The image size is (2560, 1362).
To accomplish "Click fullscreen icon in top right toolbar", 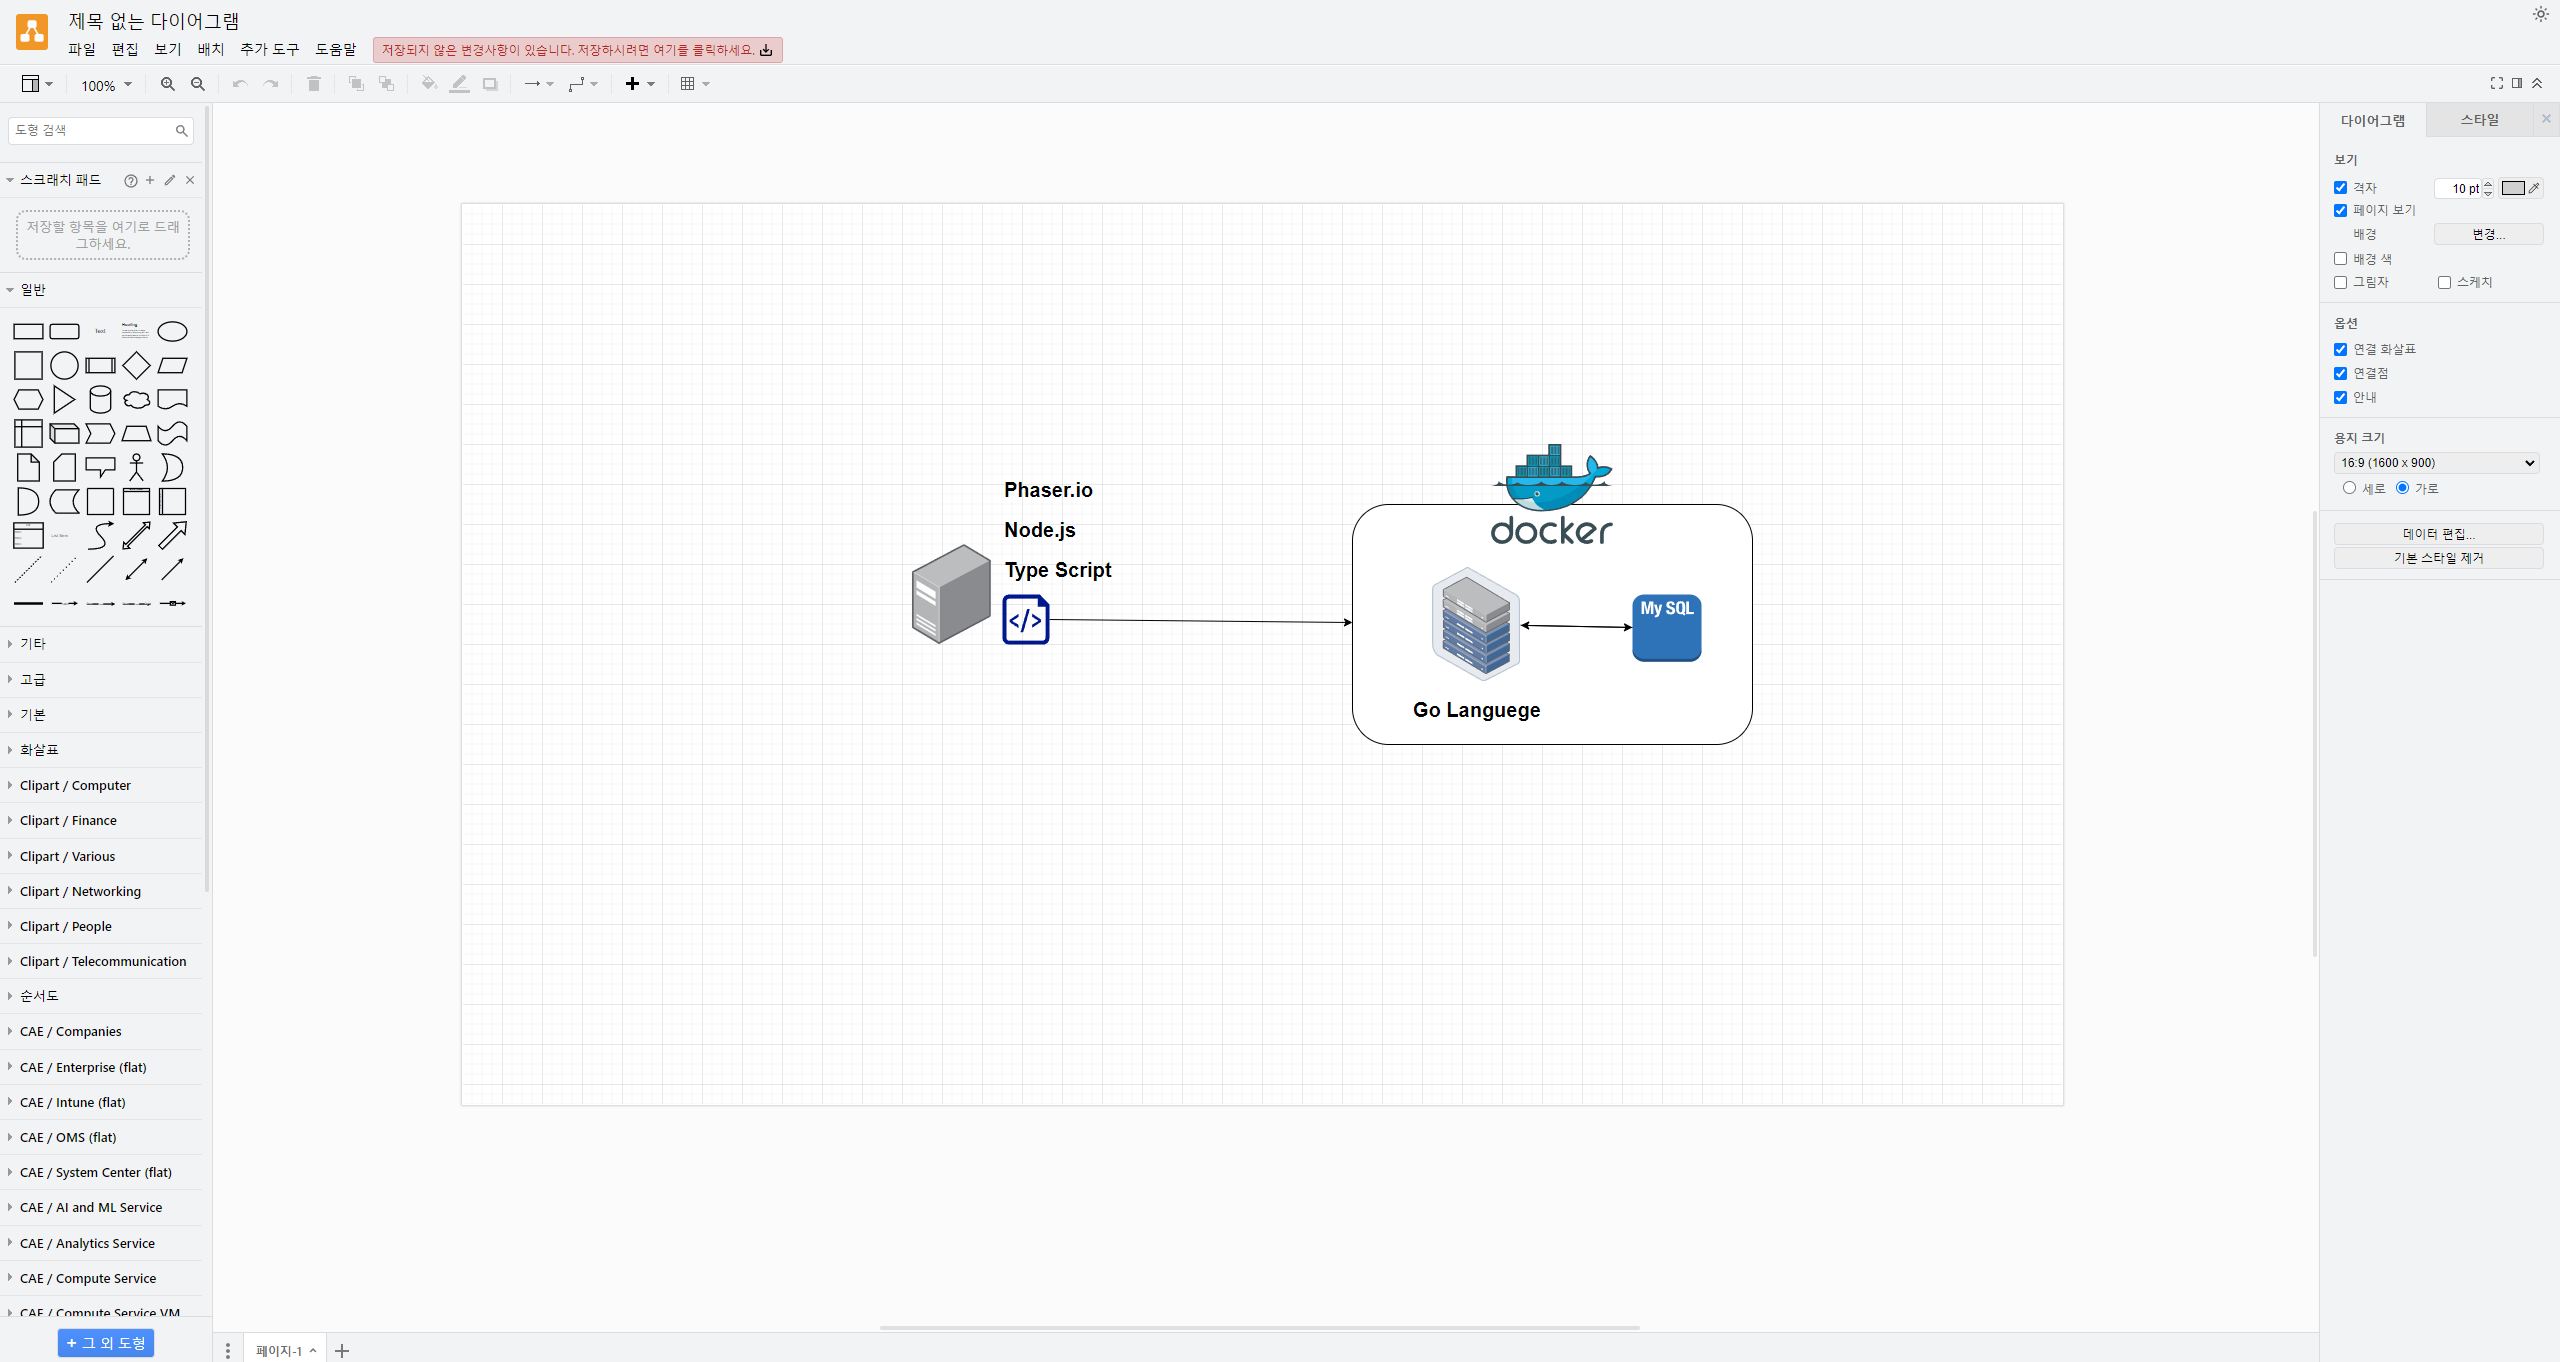I will coord(2496,83).
